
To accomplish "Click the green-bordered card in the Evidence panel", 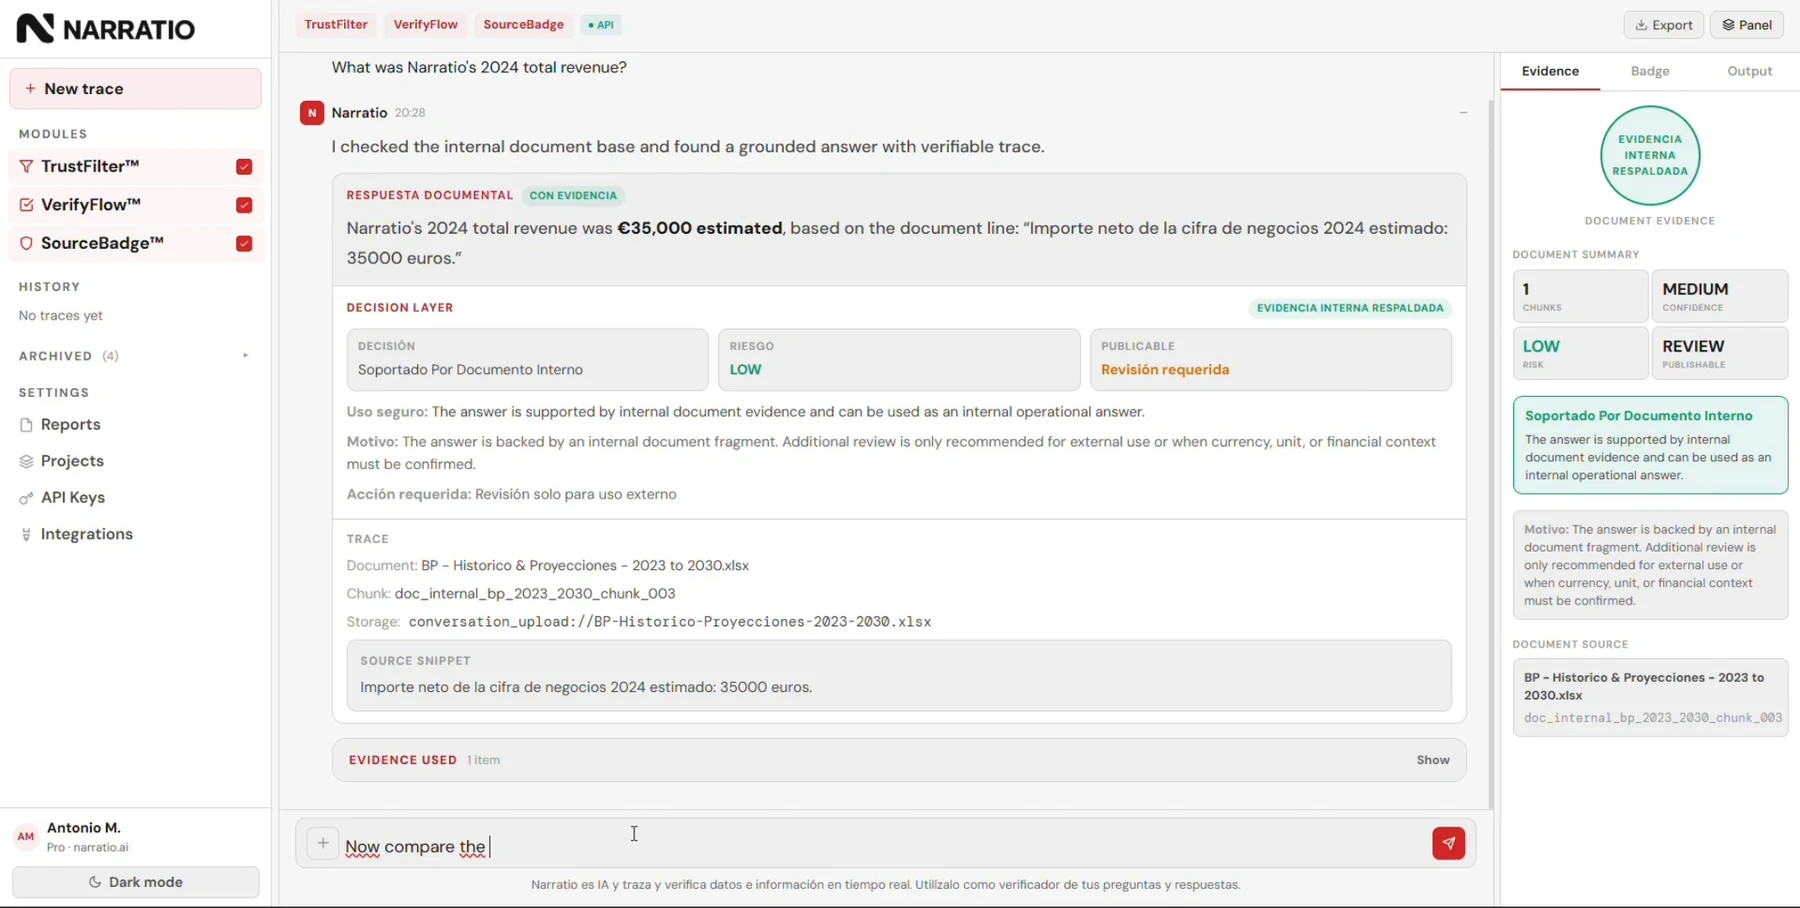I will point(1650,445).
